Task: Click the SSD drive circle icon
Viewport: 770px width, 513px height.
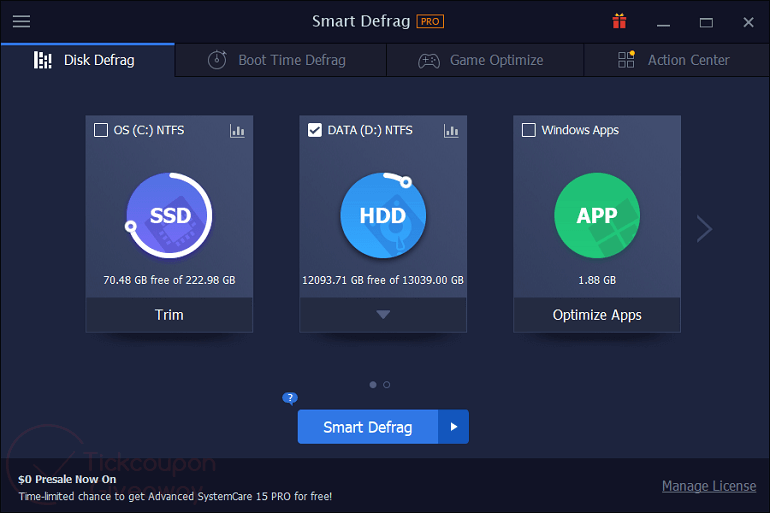Action: coord(169,215)
